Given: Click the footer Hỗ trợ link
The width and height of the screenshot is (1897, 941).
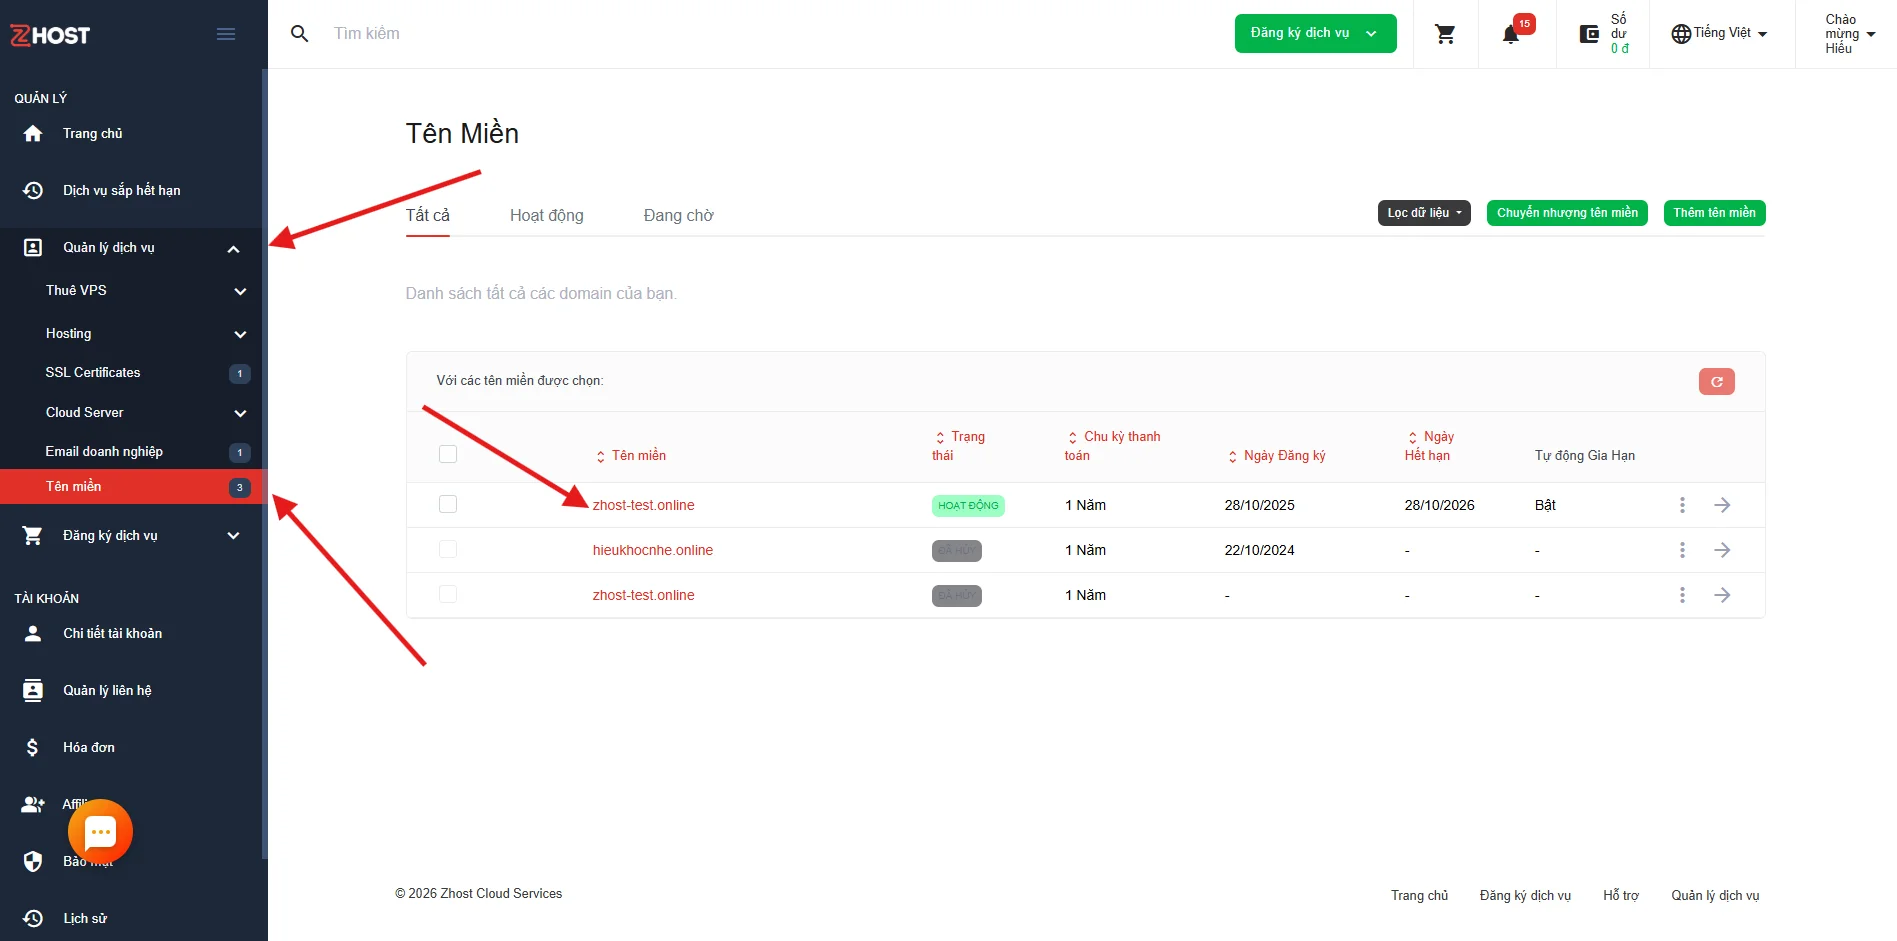Looking at the screenshot, I should [x=1621, y=895].
